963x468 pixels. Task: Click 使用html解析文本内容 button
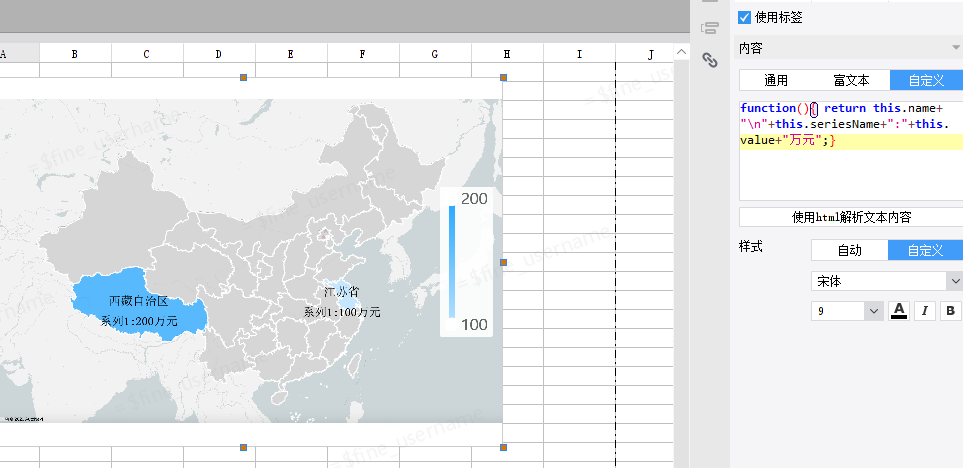pyautogui.click(x=850, y=217)
